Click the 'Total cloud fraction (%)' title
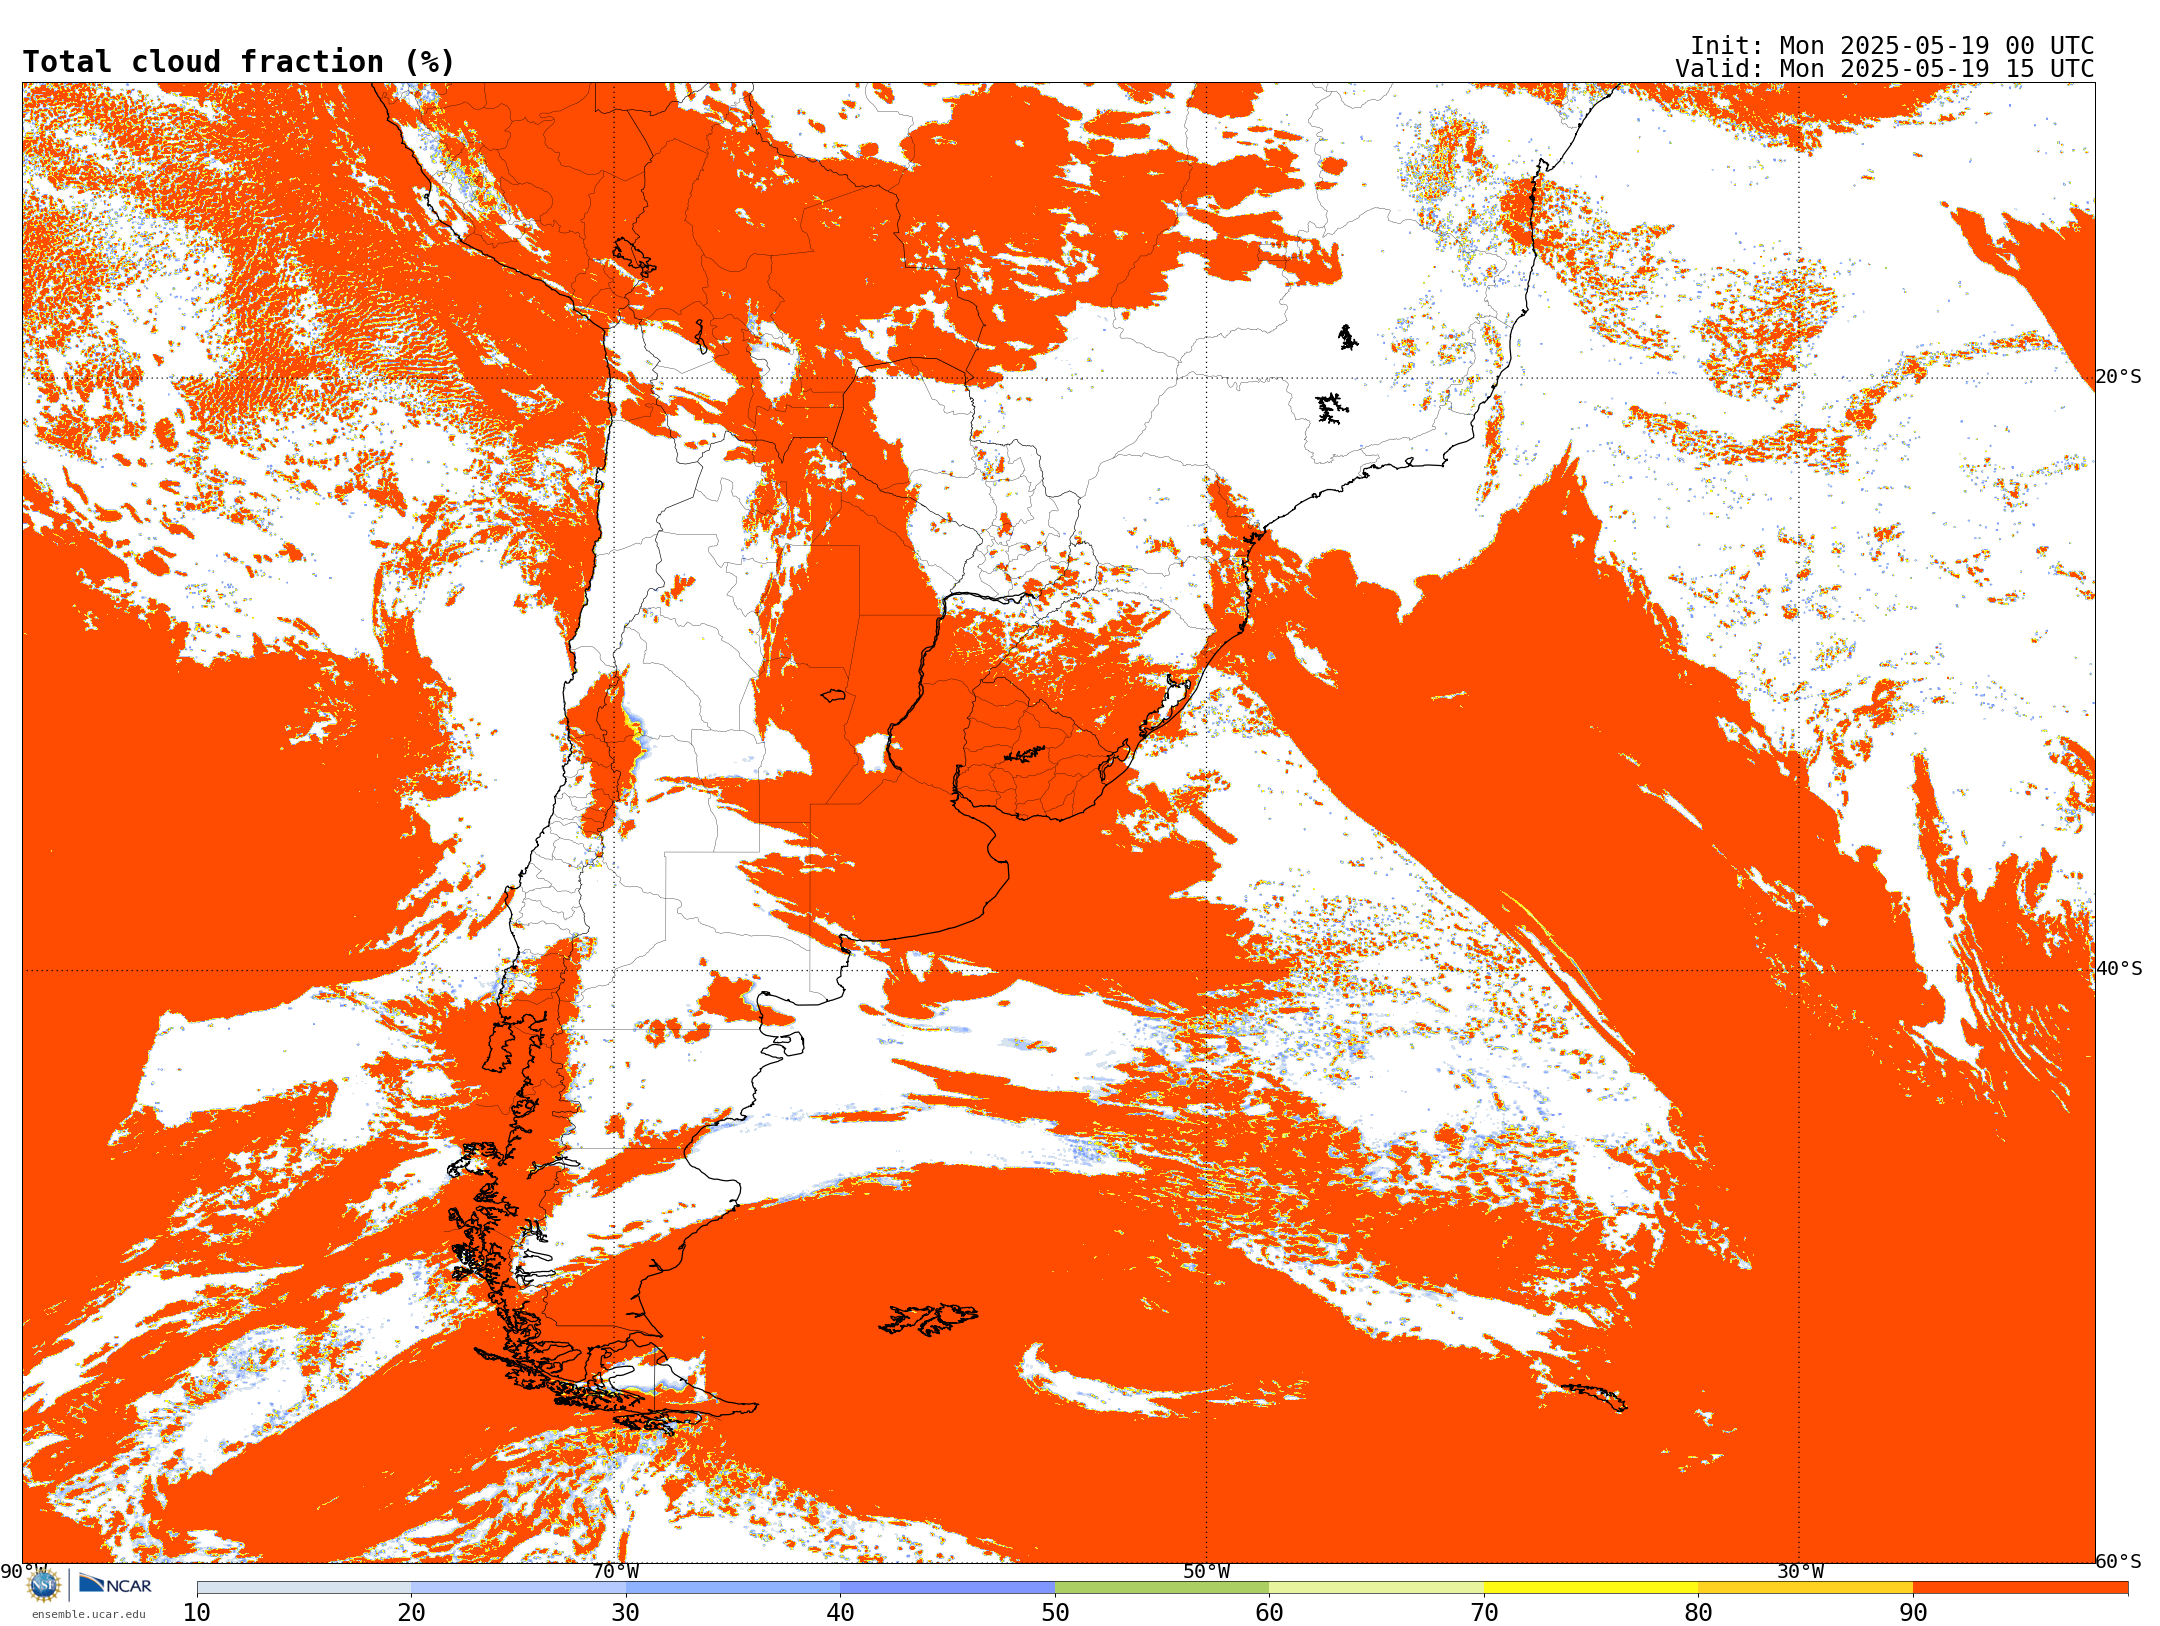The height and width of the screenshot is (1626, 2160). (239, 62)
